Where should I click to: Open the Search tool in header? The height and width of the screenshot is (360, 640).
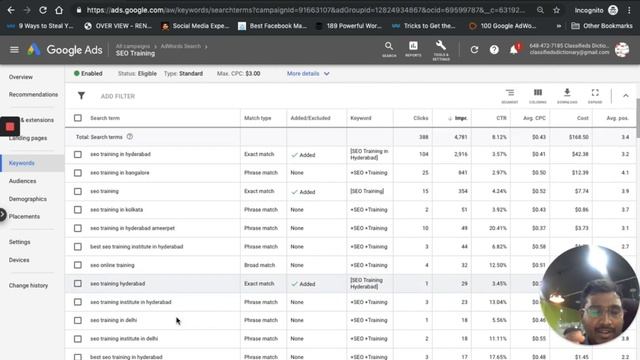[389, 49]
